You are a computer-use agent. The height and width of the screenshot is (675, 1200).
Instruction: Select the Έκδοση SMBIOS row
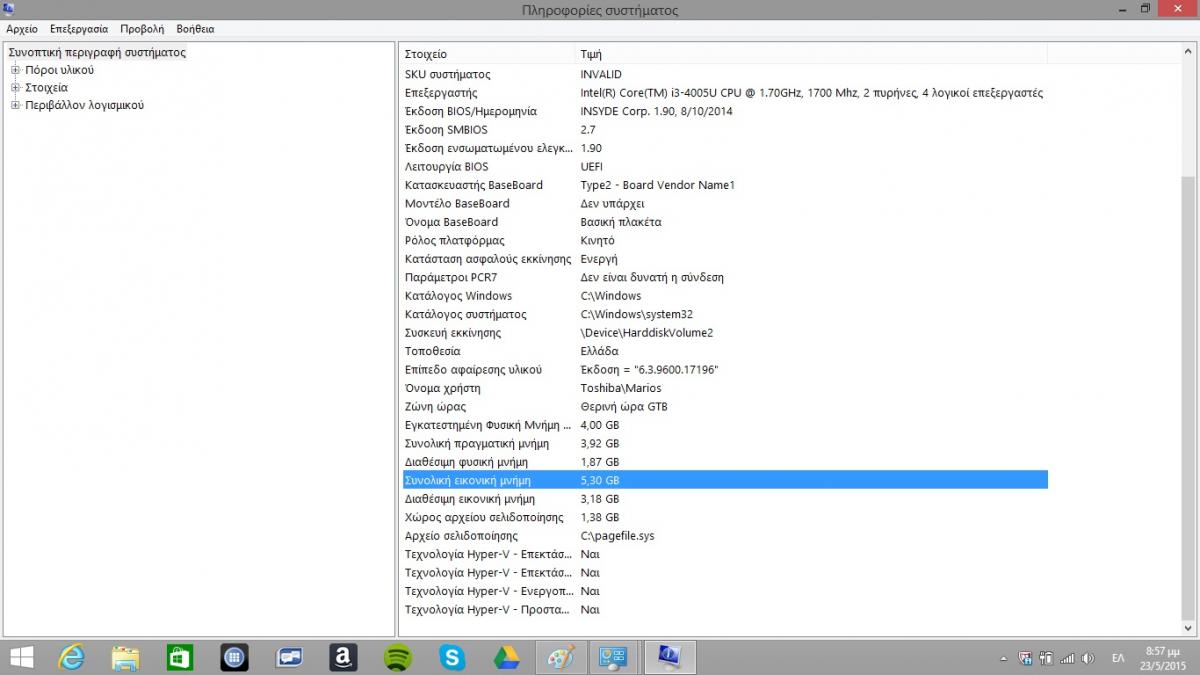(x=724, y=130)
